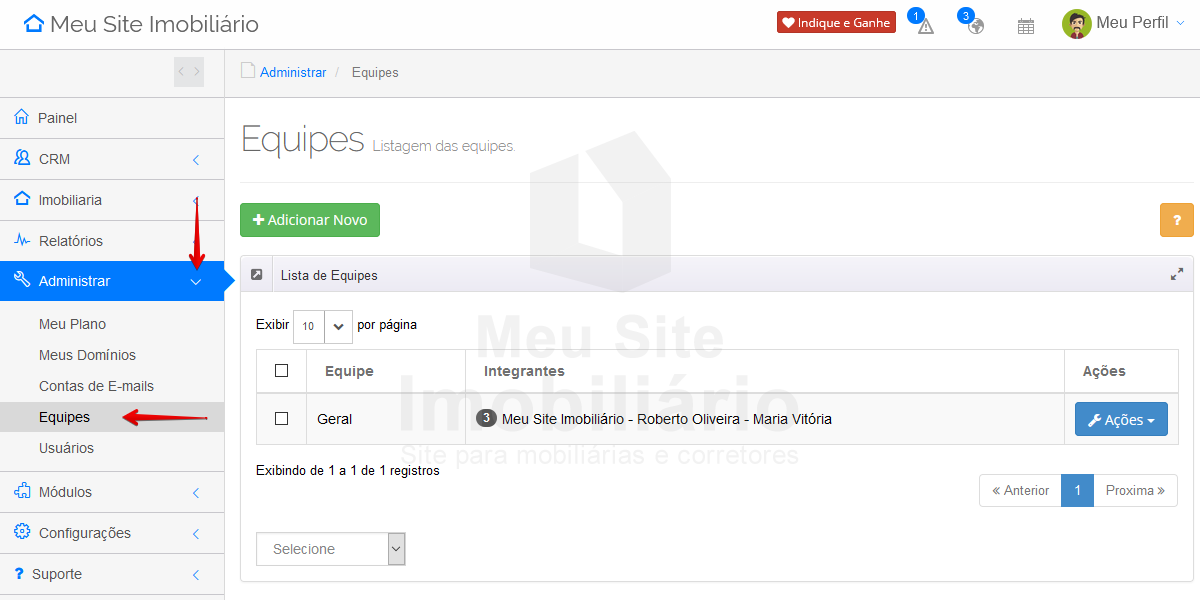The height and width of the screenshot is (600, 1200).
Task: Toggle the sidebar collapse arrows
Action: click(x=189, y=72)
